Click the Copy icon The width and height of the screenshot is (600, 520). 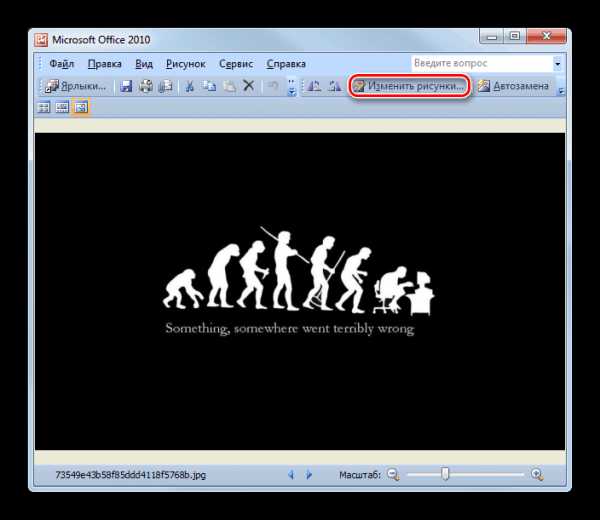pyautogui.click(x=209, y=86)
